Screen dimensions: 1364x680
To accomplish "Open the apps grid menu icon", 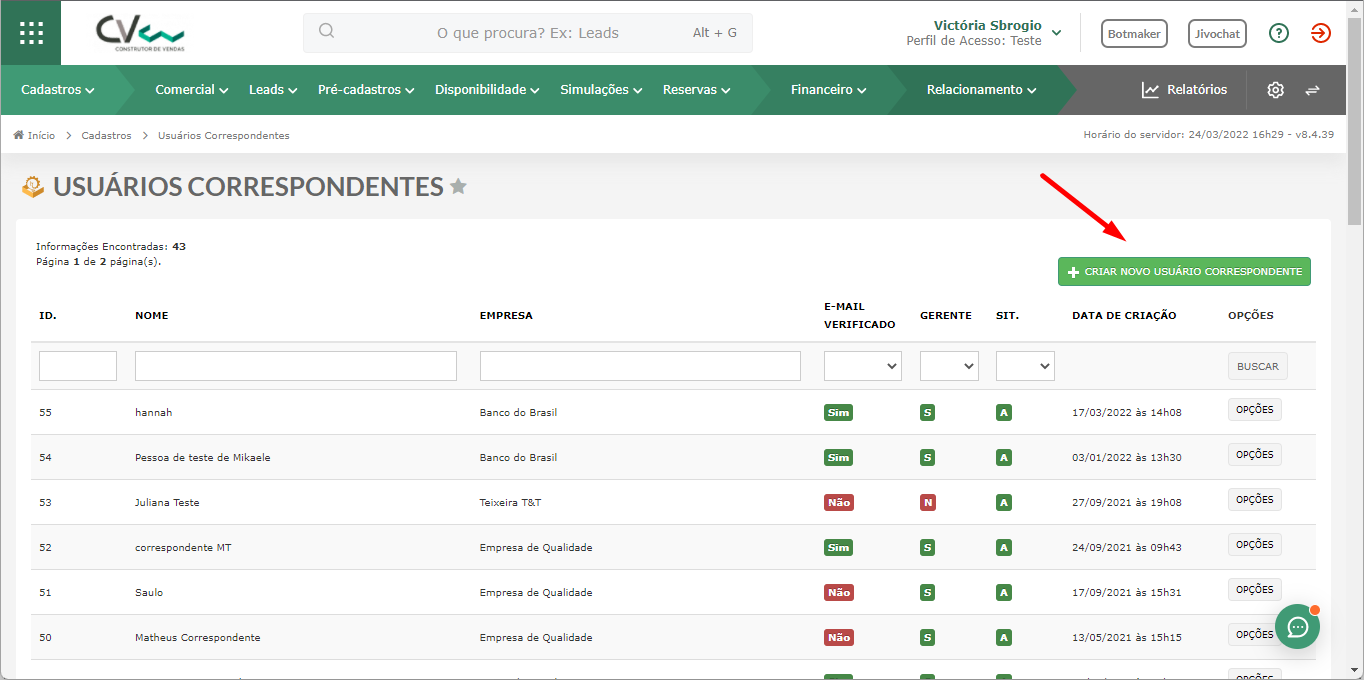I will (x=31, y=33).
